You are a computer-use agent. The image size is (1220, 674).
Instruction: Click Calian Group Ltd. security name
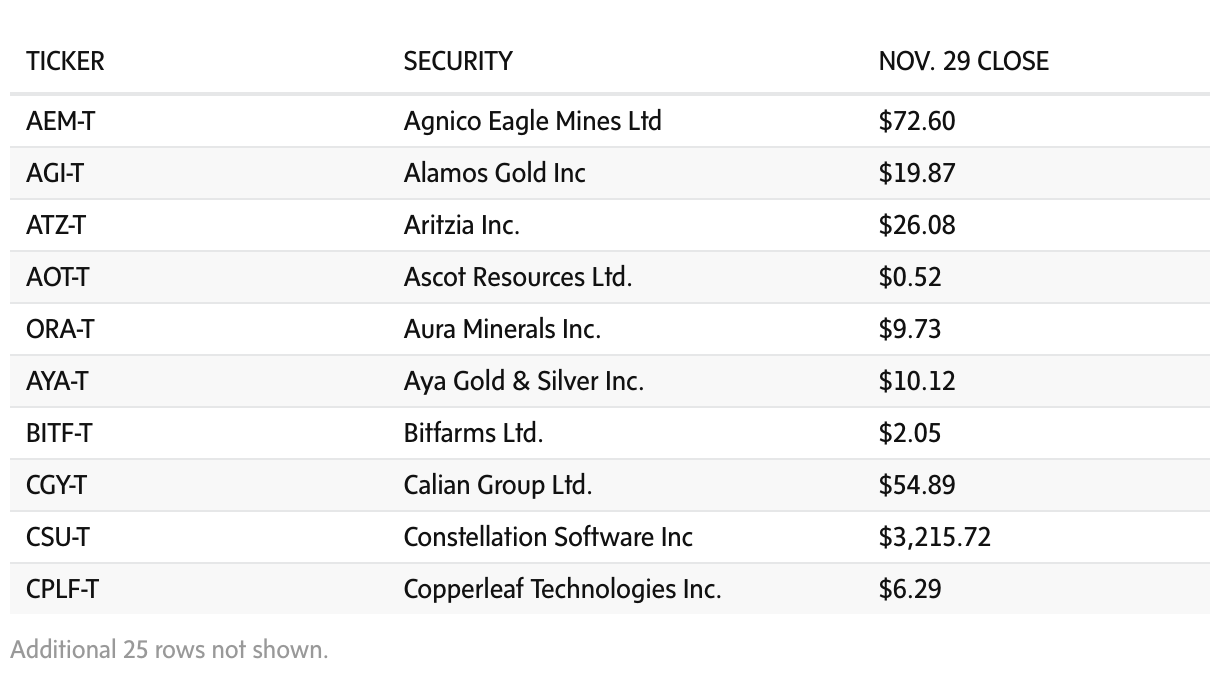tap(497, 485)
